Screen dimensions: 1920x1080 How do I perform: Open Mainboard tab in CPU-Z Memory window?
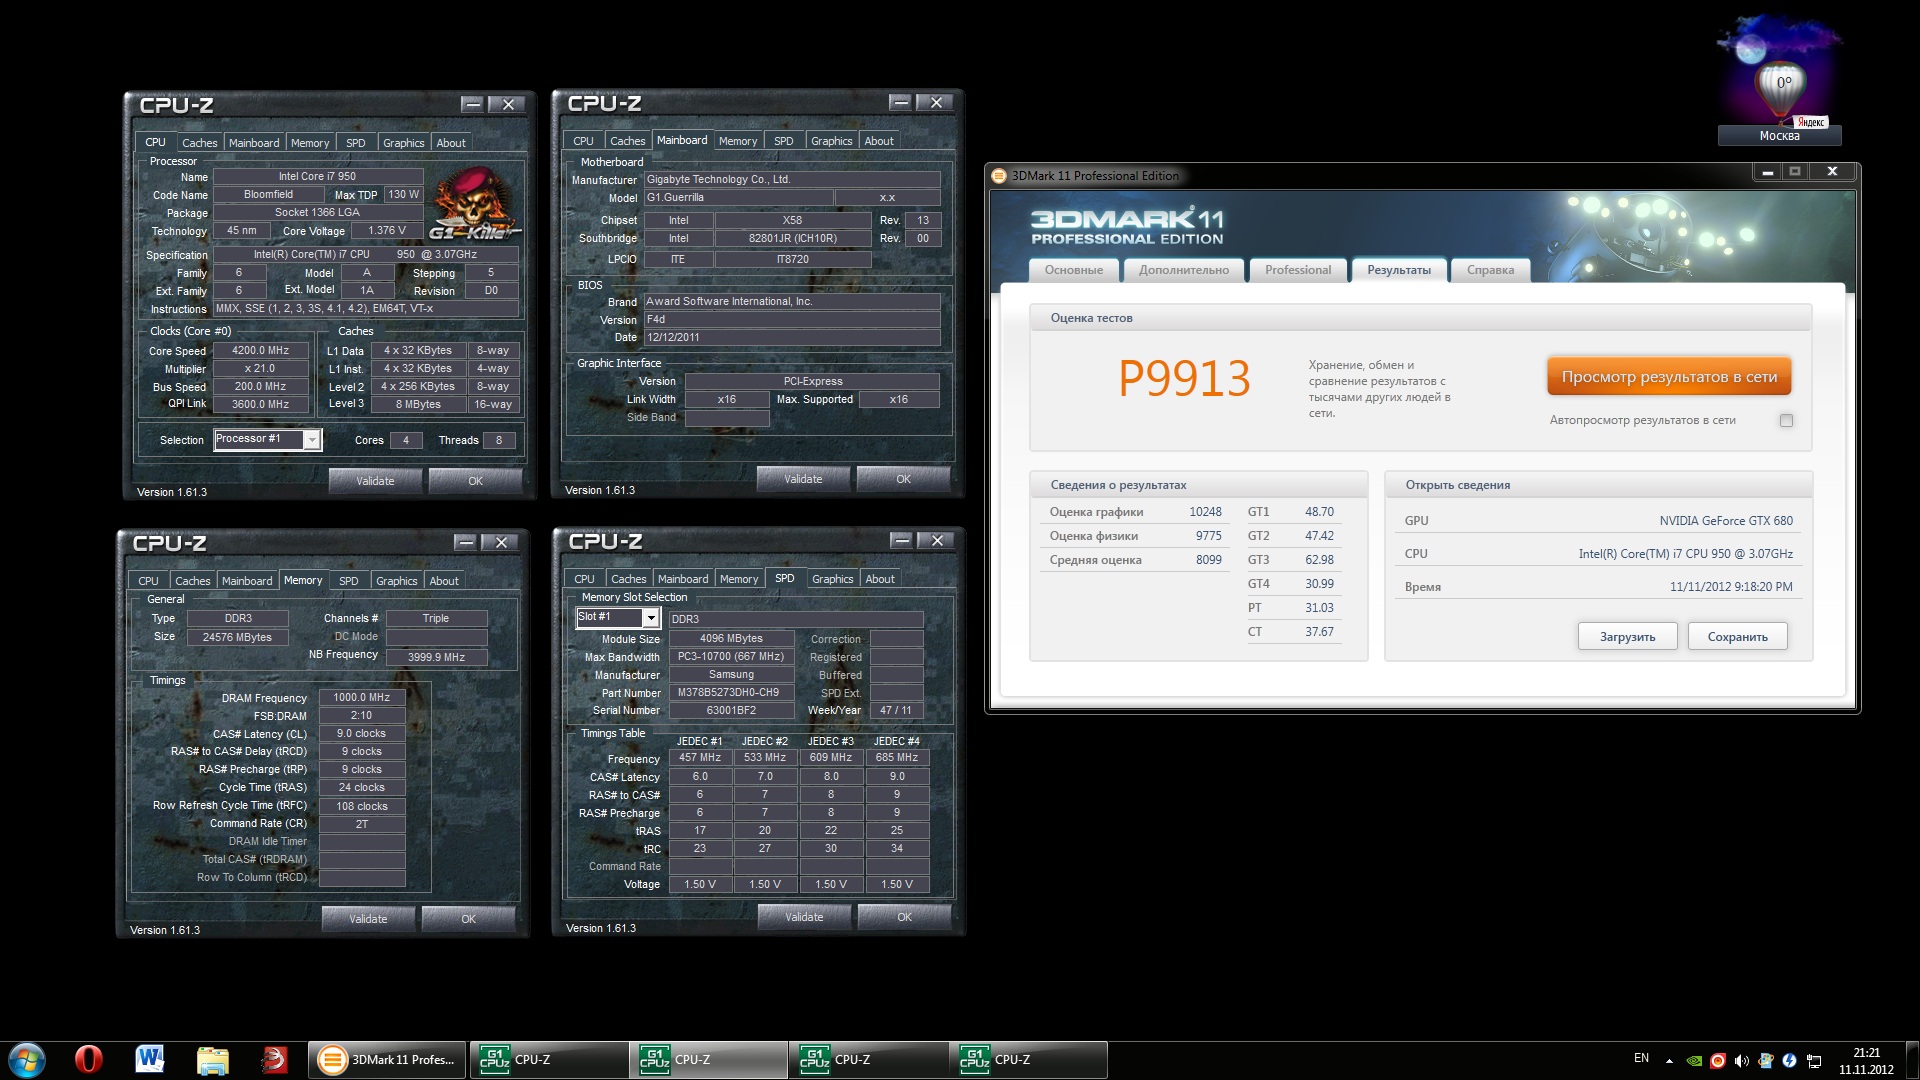coord(247,581)
